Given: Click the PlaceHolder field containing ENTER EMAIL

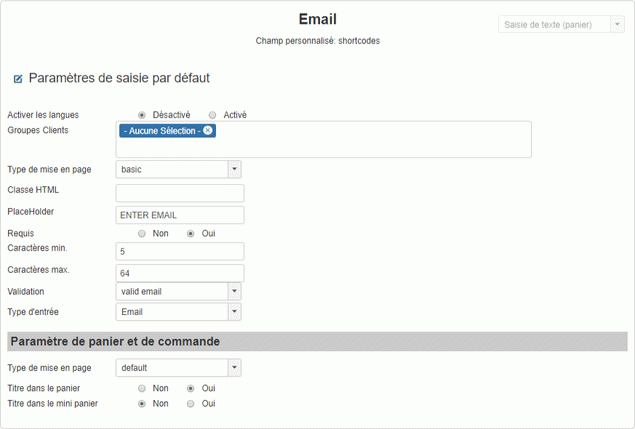Looking at the screenshot, I should [x=180, y=215].
